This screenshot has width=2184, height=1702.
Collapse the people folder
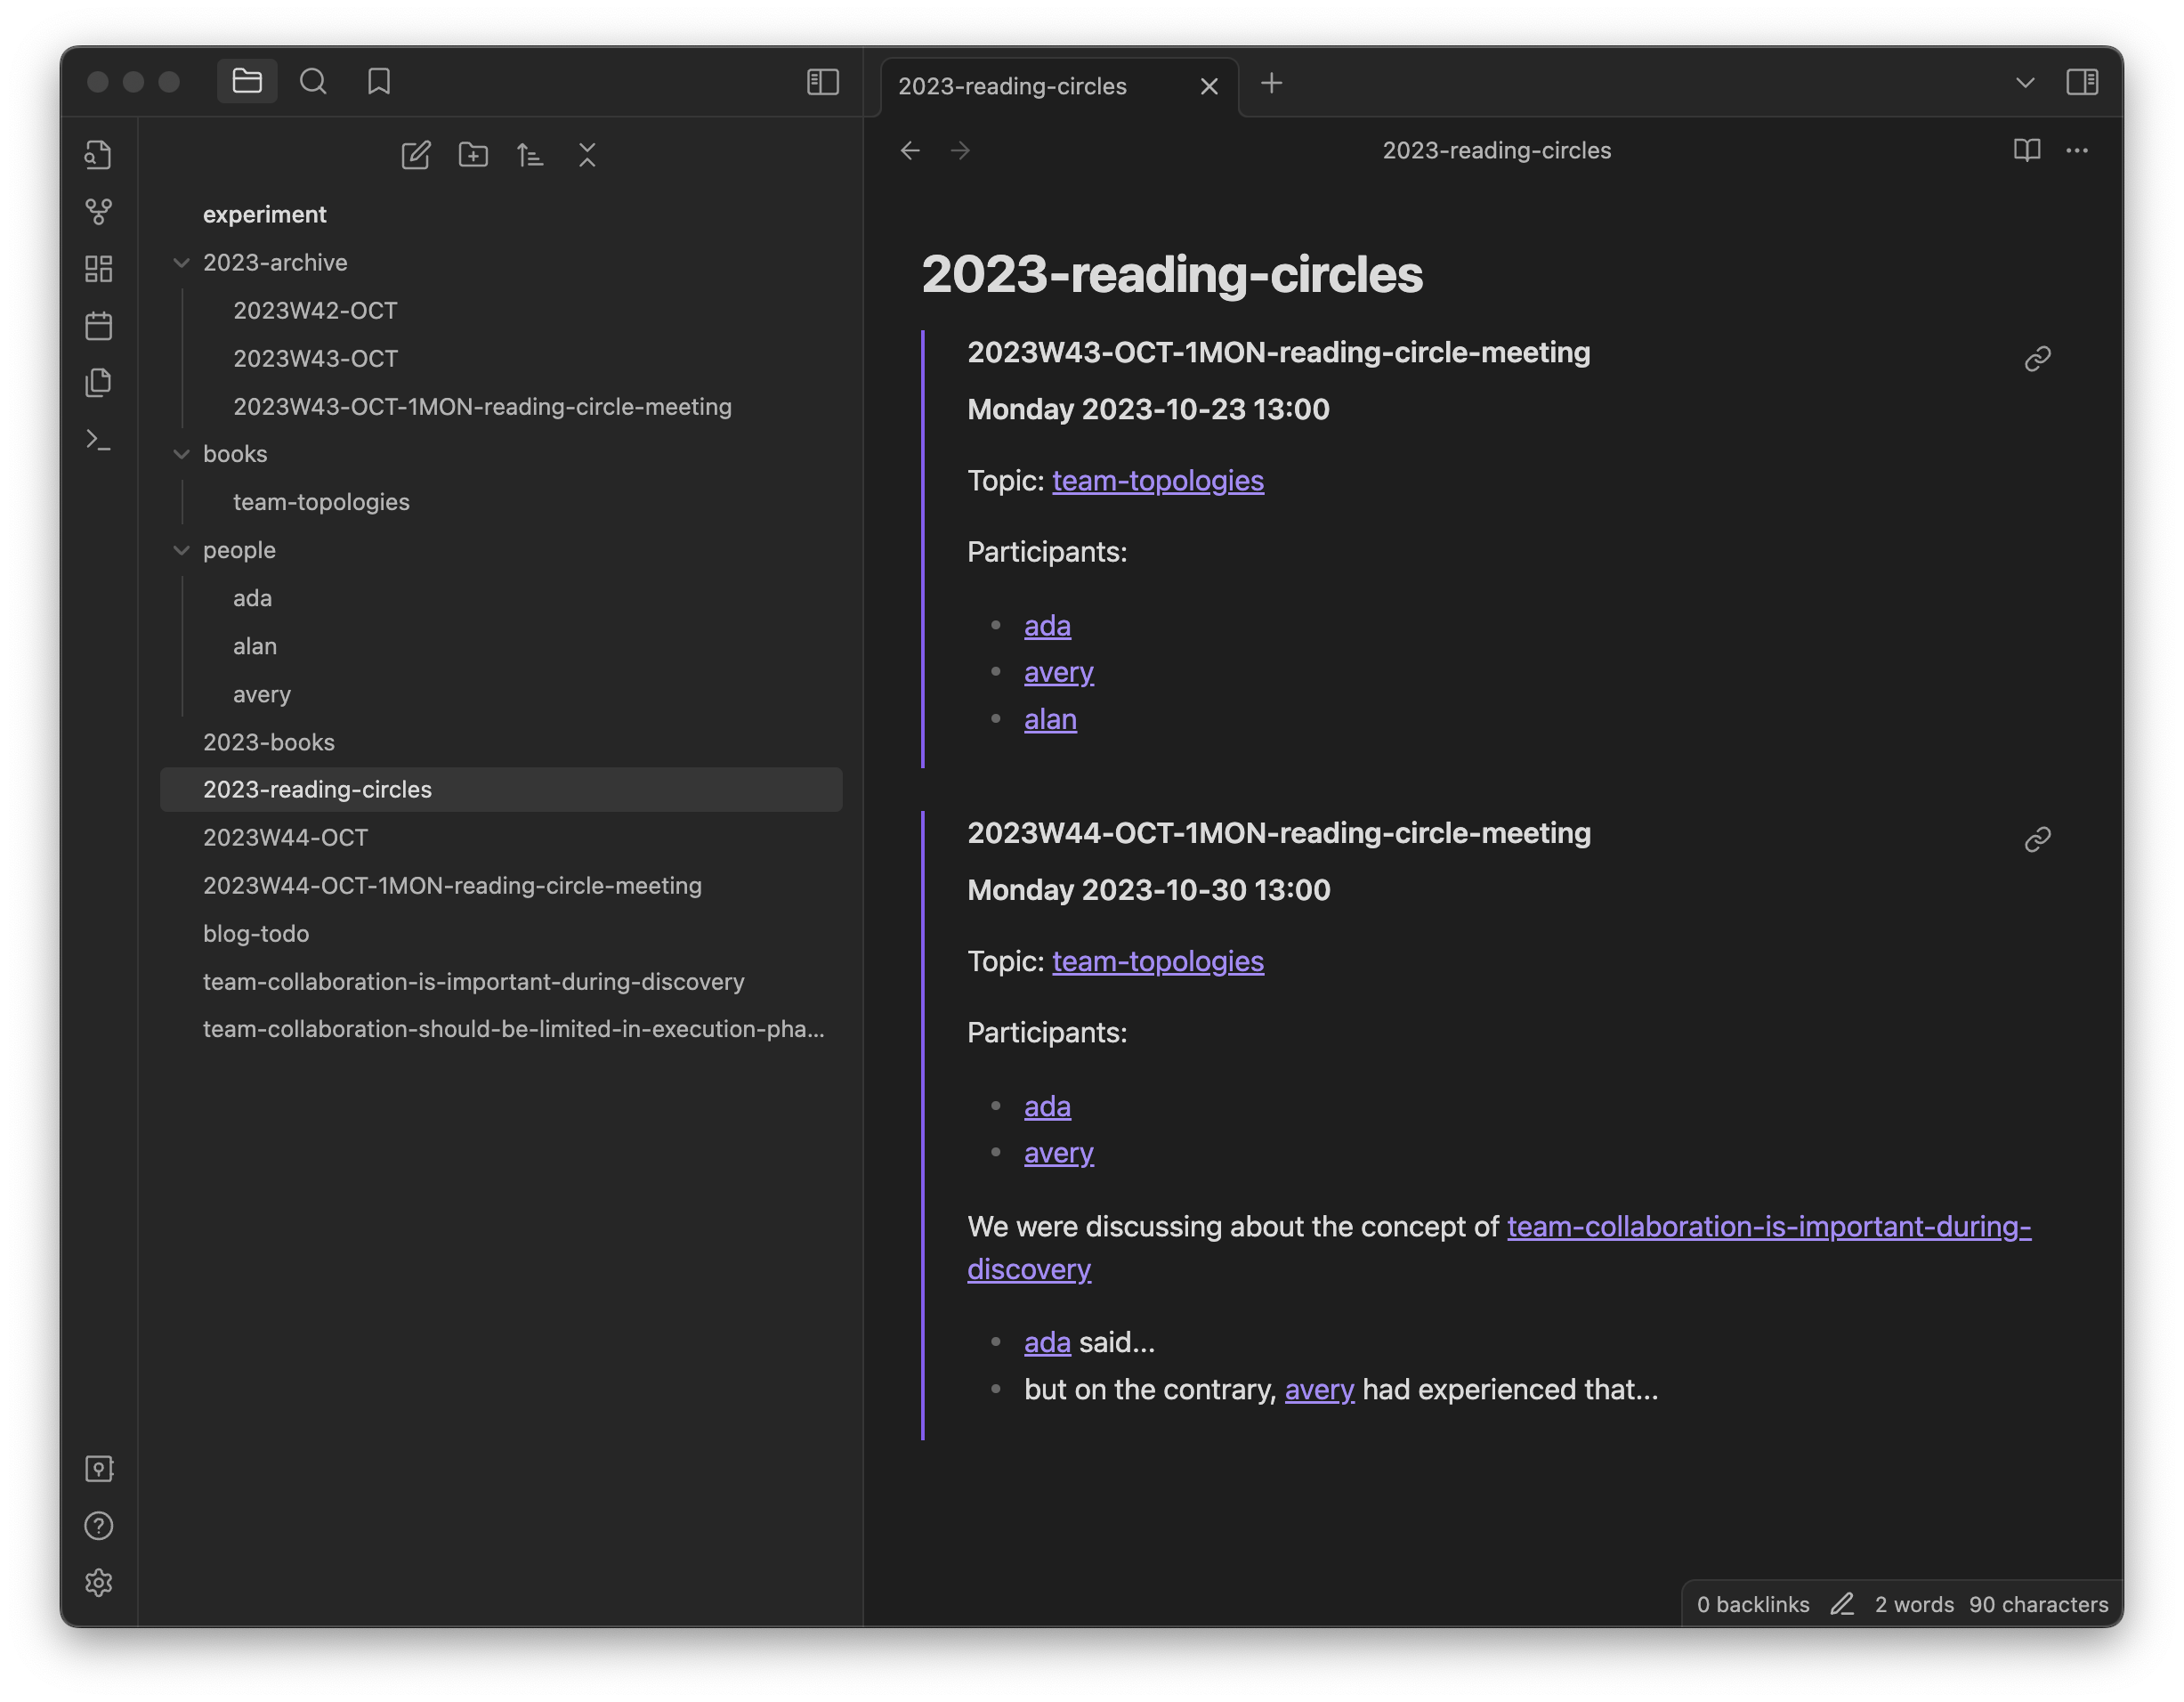tap(181, 550)
